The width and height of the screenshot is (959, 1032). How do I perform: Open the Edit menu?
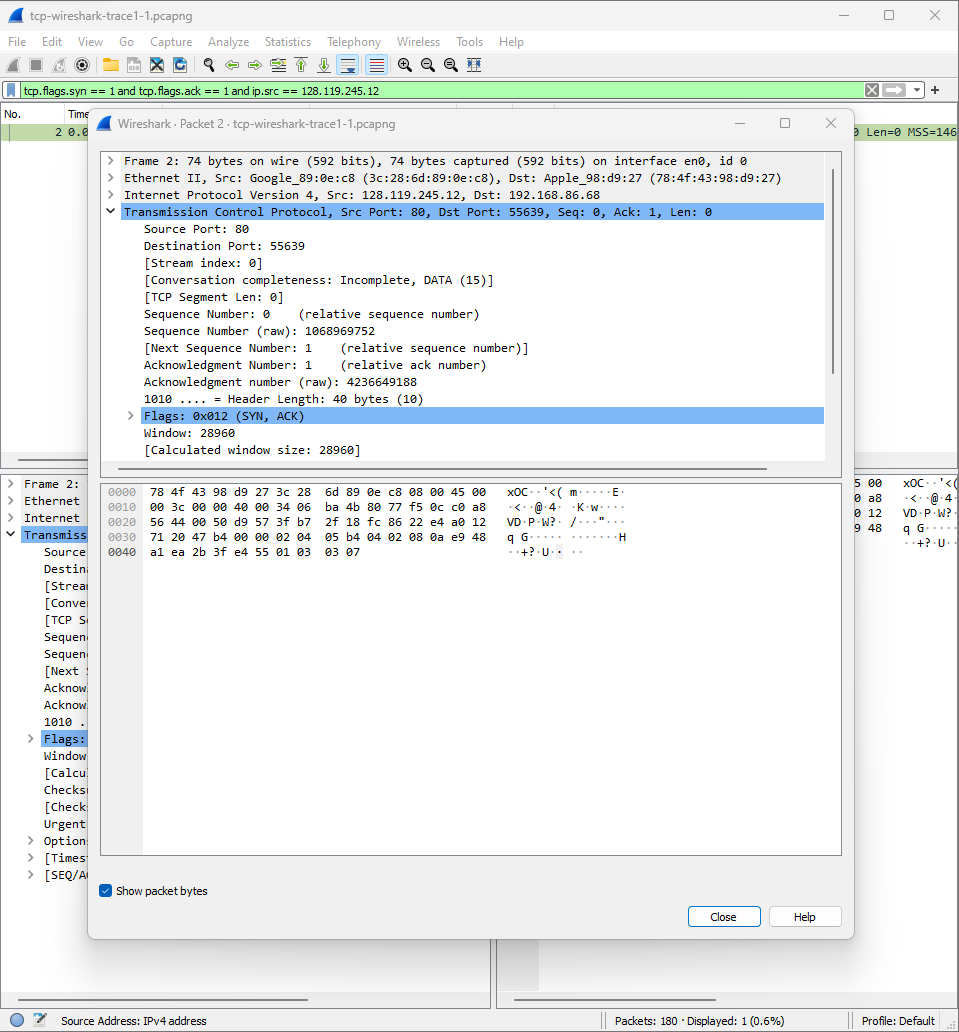click(52, 41)
